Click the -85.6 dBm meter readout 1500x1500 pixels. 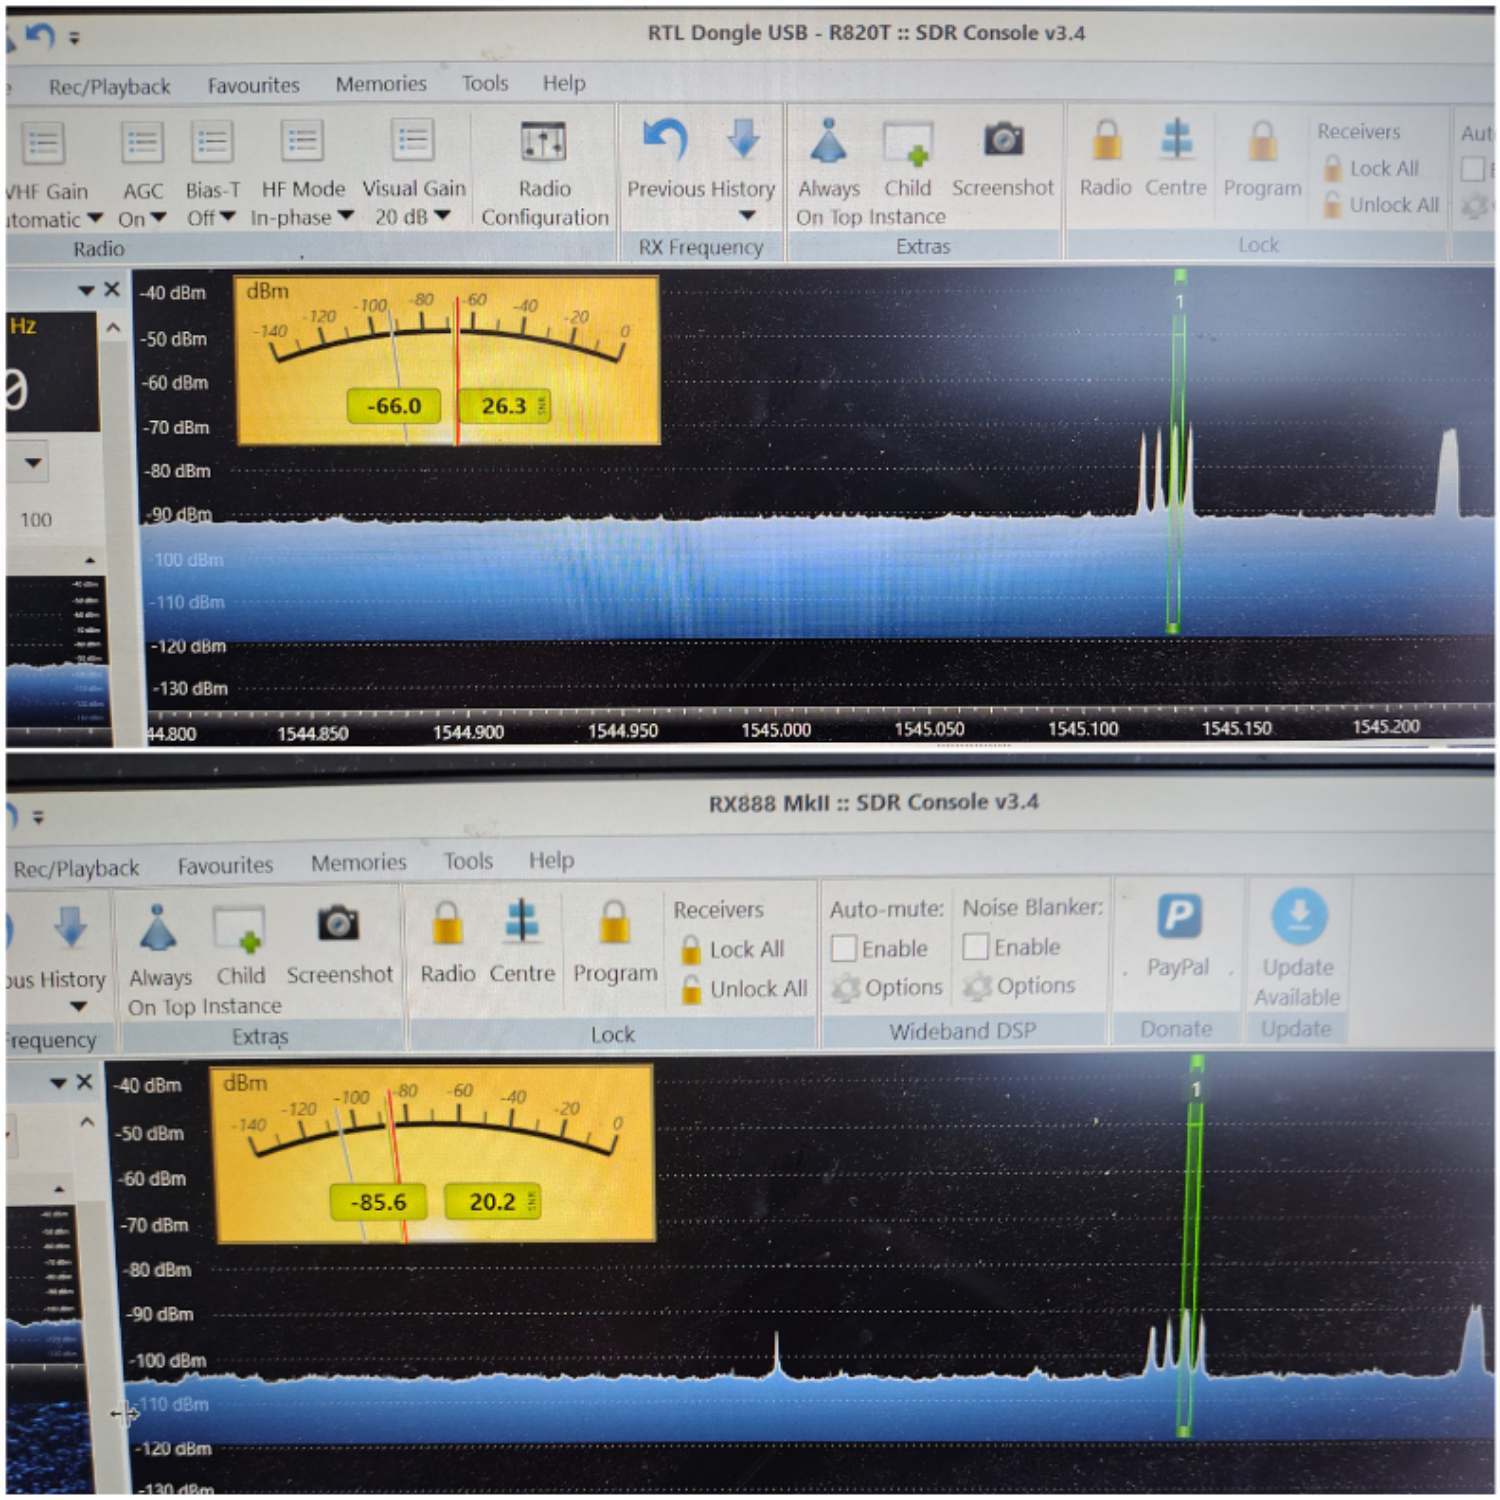click(378, 1202)
